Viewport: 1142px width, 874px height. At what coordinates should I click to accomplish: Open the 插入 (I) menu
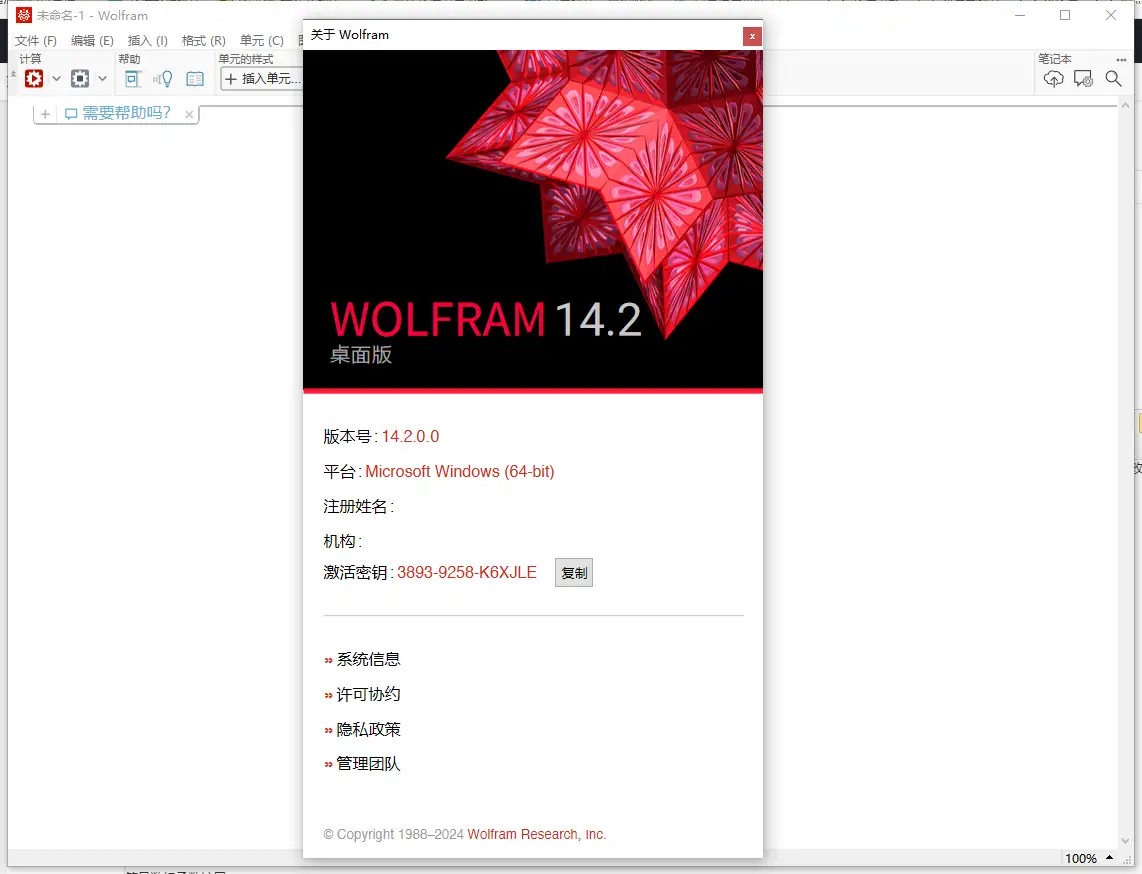click(x=148, y=41)
